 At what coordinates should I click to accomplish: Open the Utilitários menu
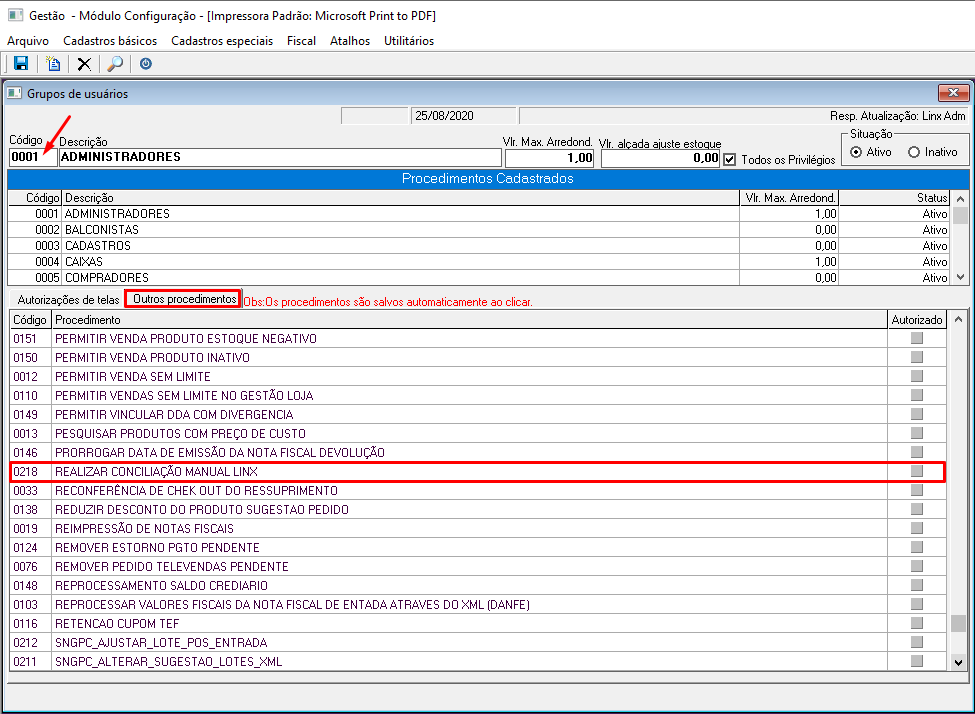(x=409, y=41)
